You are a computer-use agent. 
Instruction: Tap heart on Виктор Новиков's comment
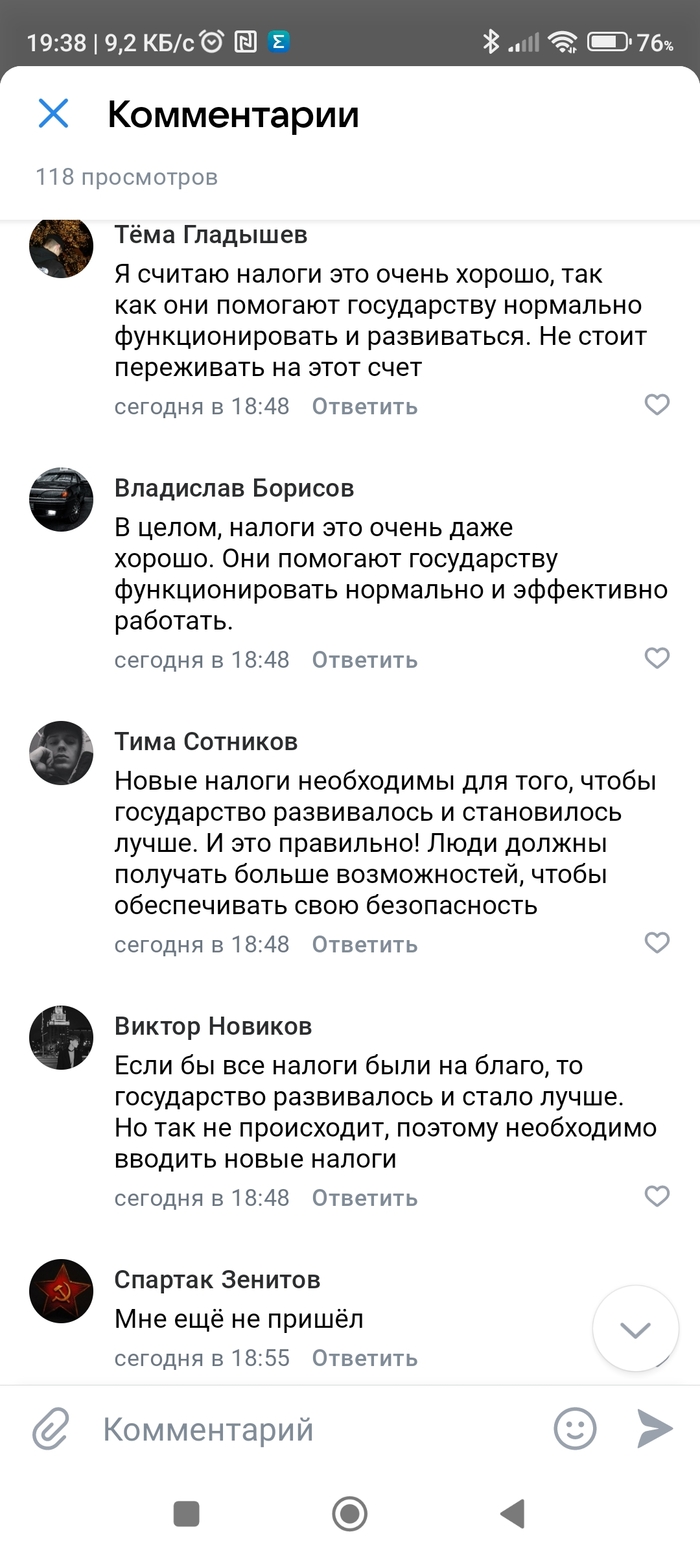657,1196
